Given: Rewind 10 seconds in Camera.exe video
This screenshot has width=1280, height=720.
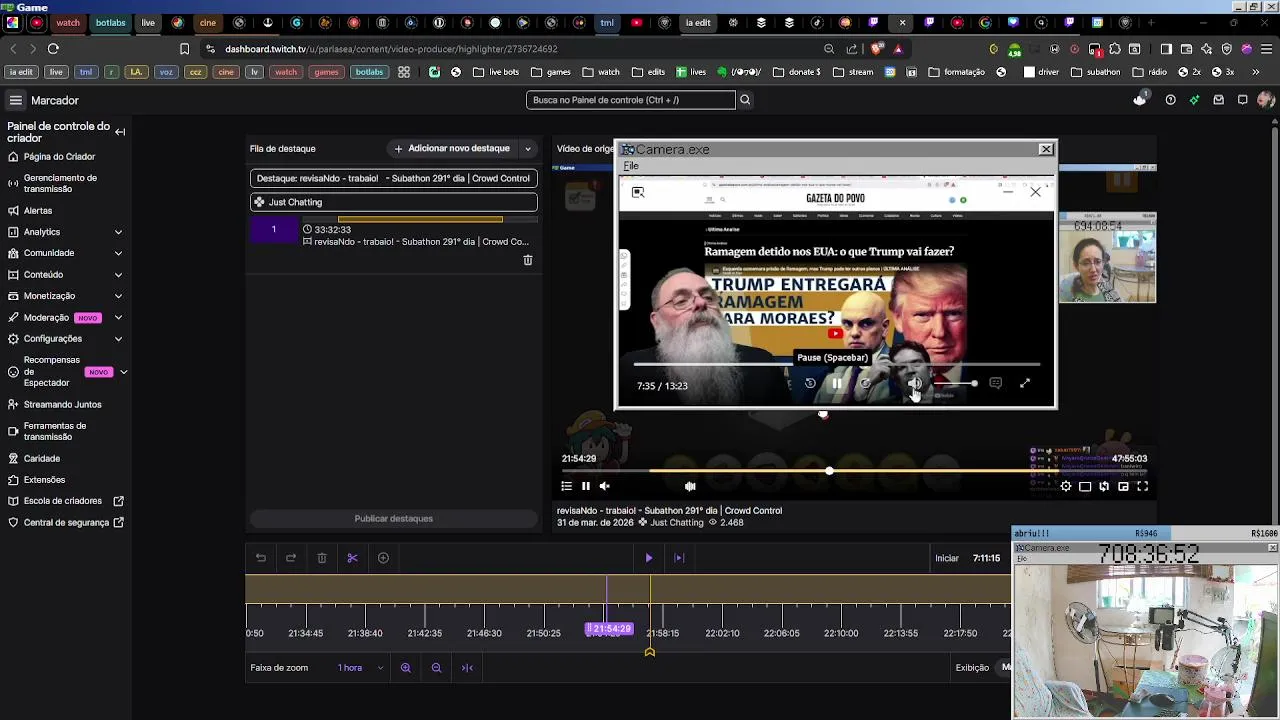Looking at the screenshot, I should coord(810,384).
